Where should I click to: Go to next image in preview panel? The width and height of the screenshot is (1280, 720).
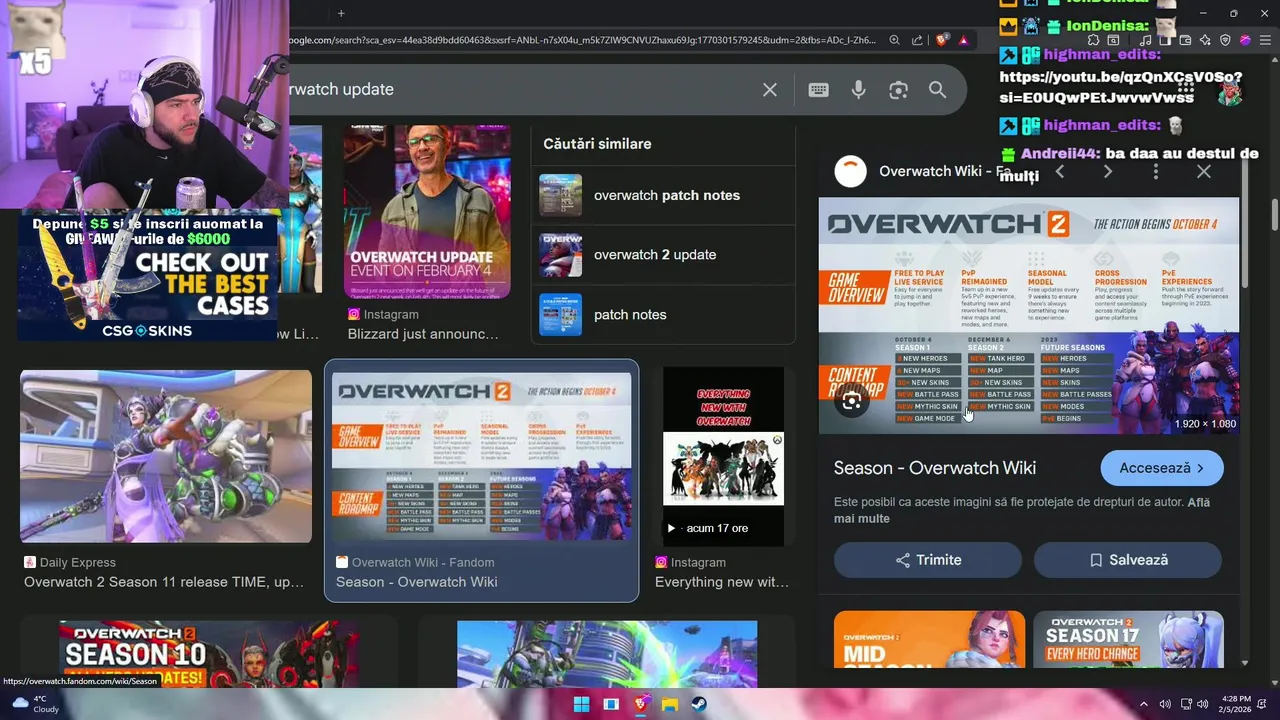1108,172
